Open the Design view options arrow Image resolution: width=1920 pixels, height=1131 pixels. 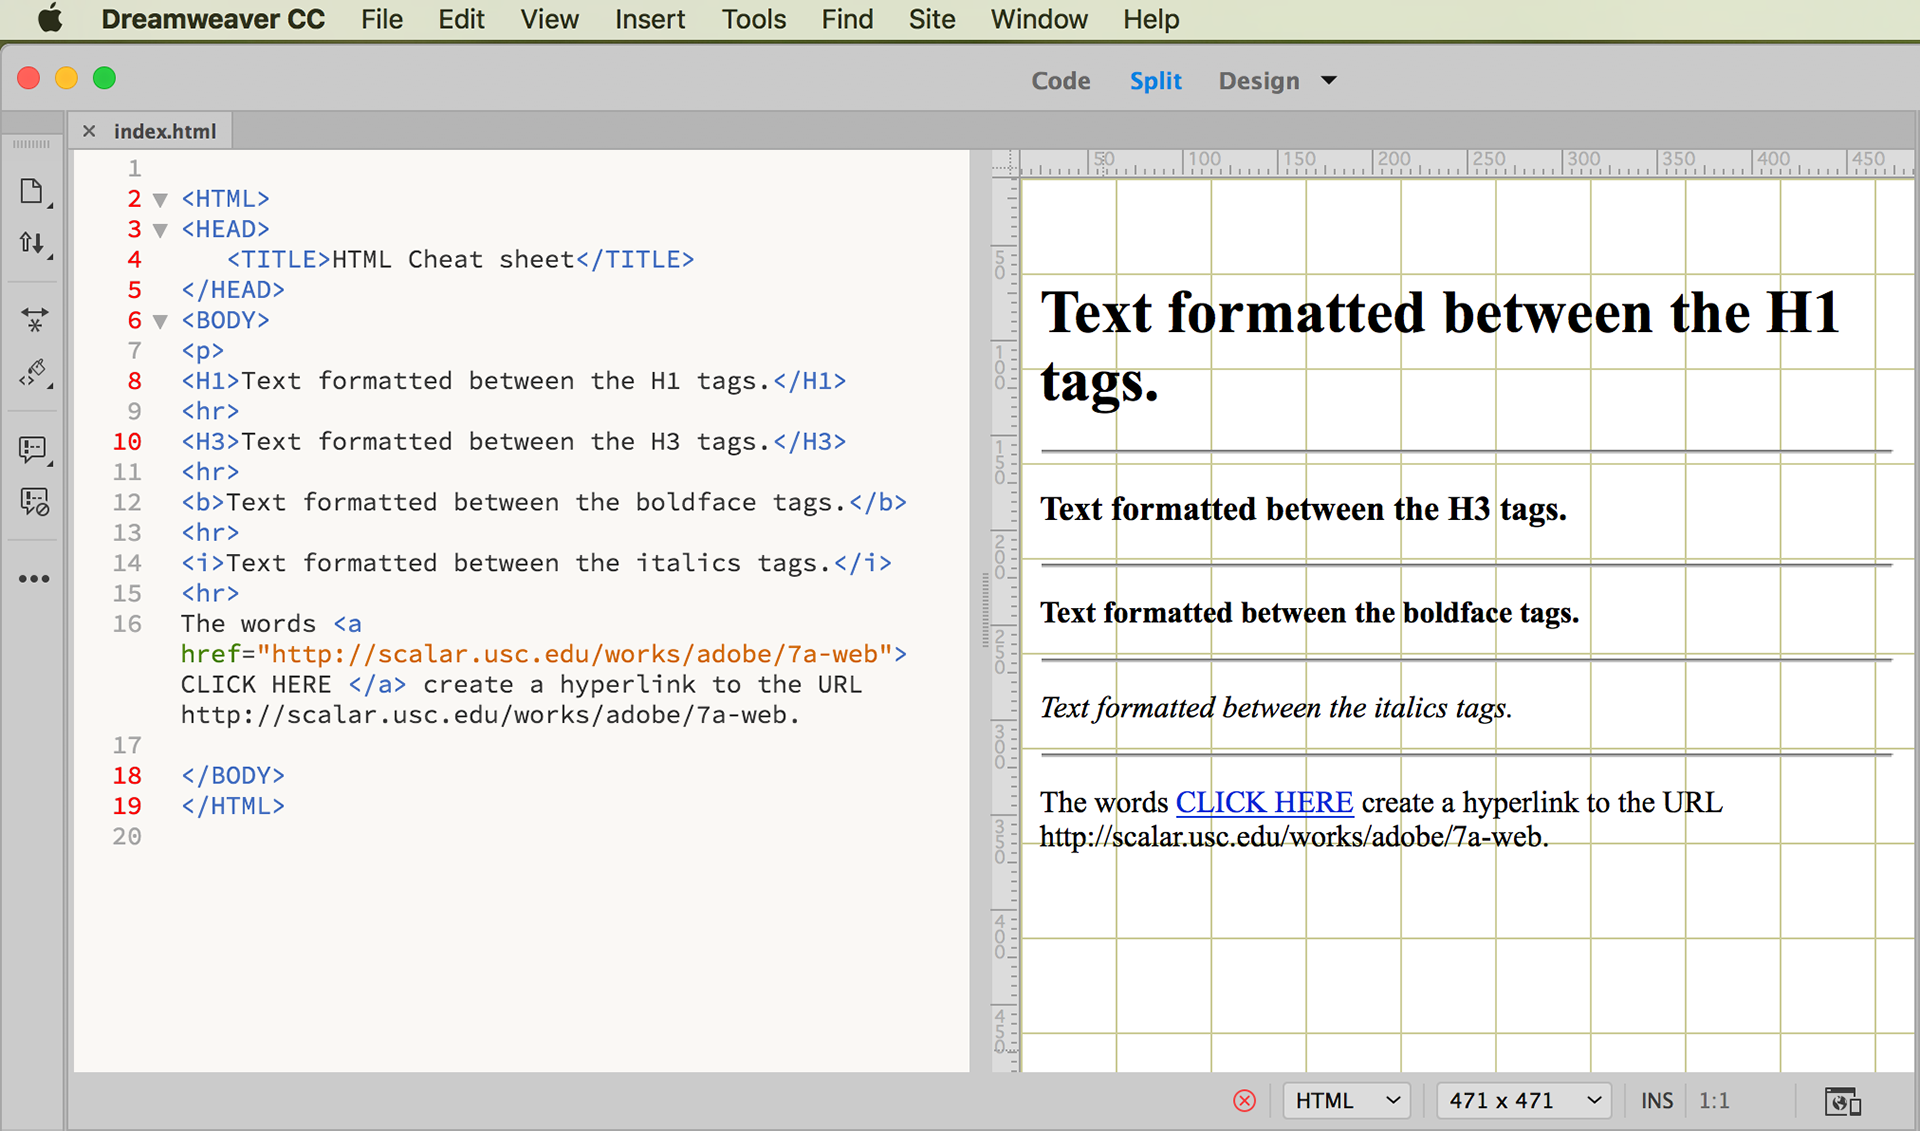point(1329,80)
